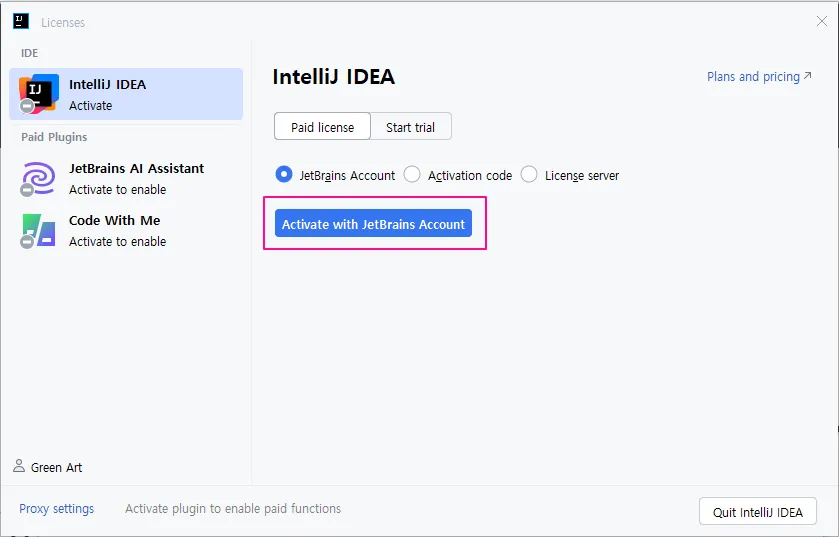Click the Licenses window title text
Image resolution: width=839 pixels, height=537 pixels.
(63, 22)
